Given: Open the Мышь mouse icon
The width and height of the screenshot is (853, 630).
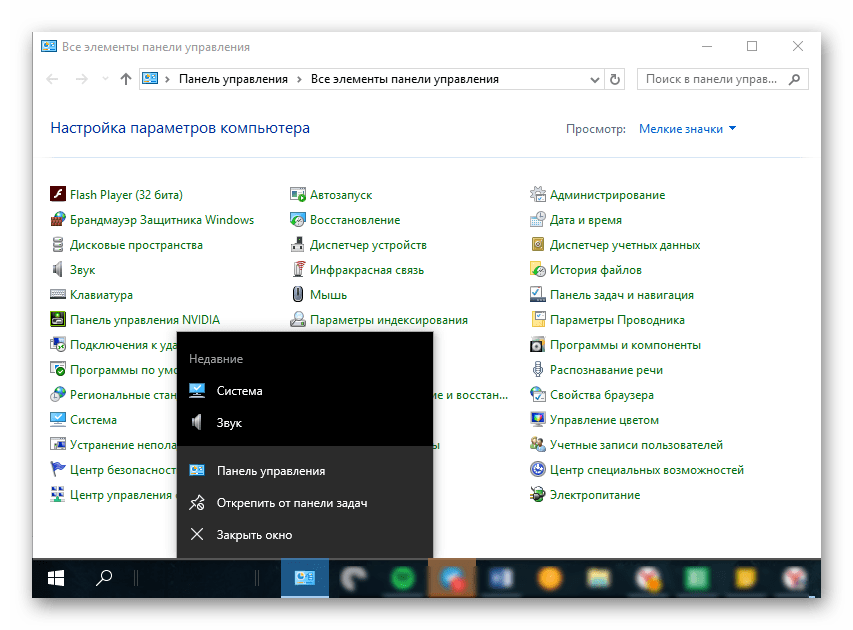Looking at the screenshot, I should pyautogui.click(x=298, y=294).
